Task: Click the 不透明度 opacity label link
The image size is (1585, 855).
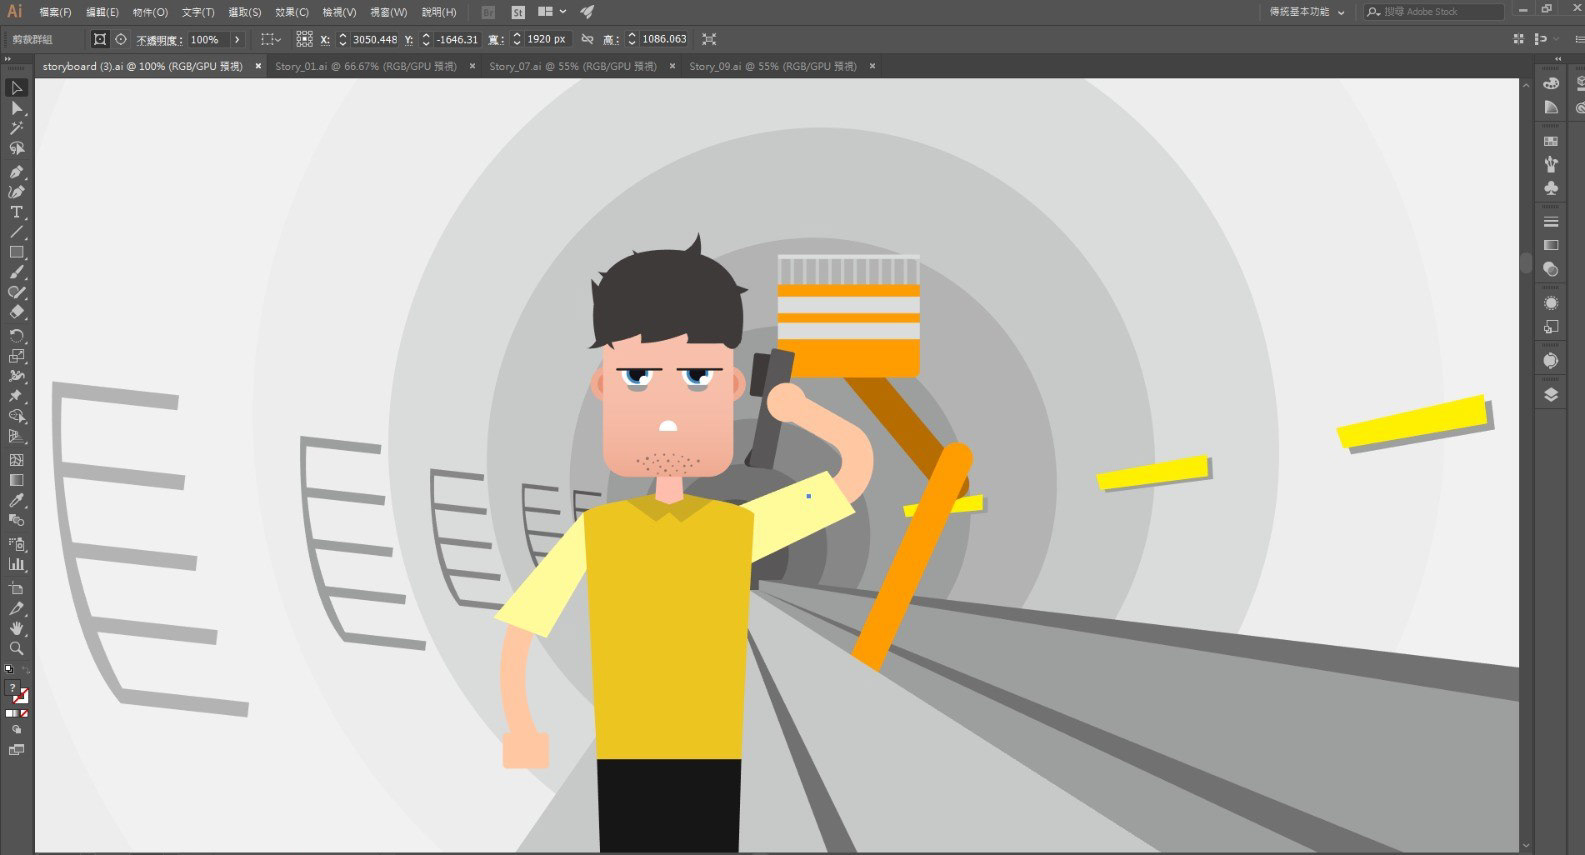Action: click(159, 40)
